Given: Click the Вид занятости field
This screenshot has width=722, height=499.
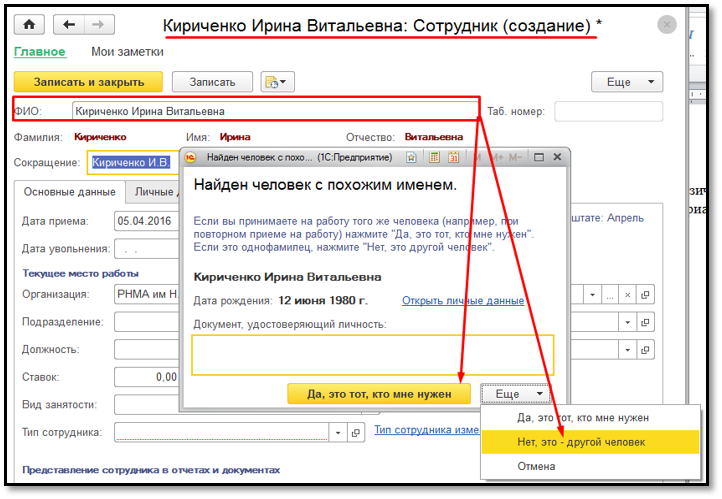Looking at the screenshot, I should [146, 405].
